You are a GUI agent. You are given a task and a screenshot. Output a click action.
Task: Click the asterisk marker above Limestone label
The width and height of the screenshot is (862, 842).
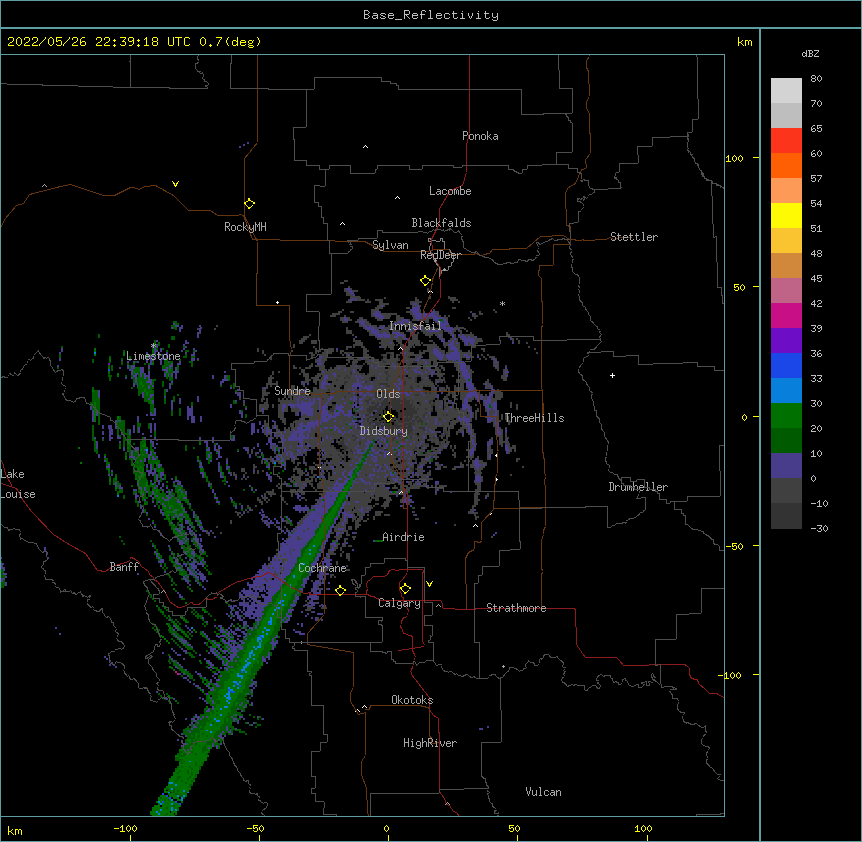[153, 345]
